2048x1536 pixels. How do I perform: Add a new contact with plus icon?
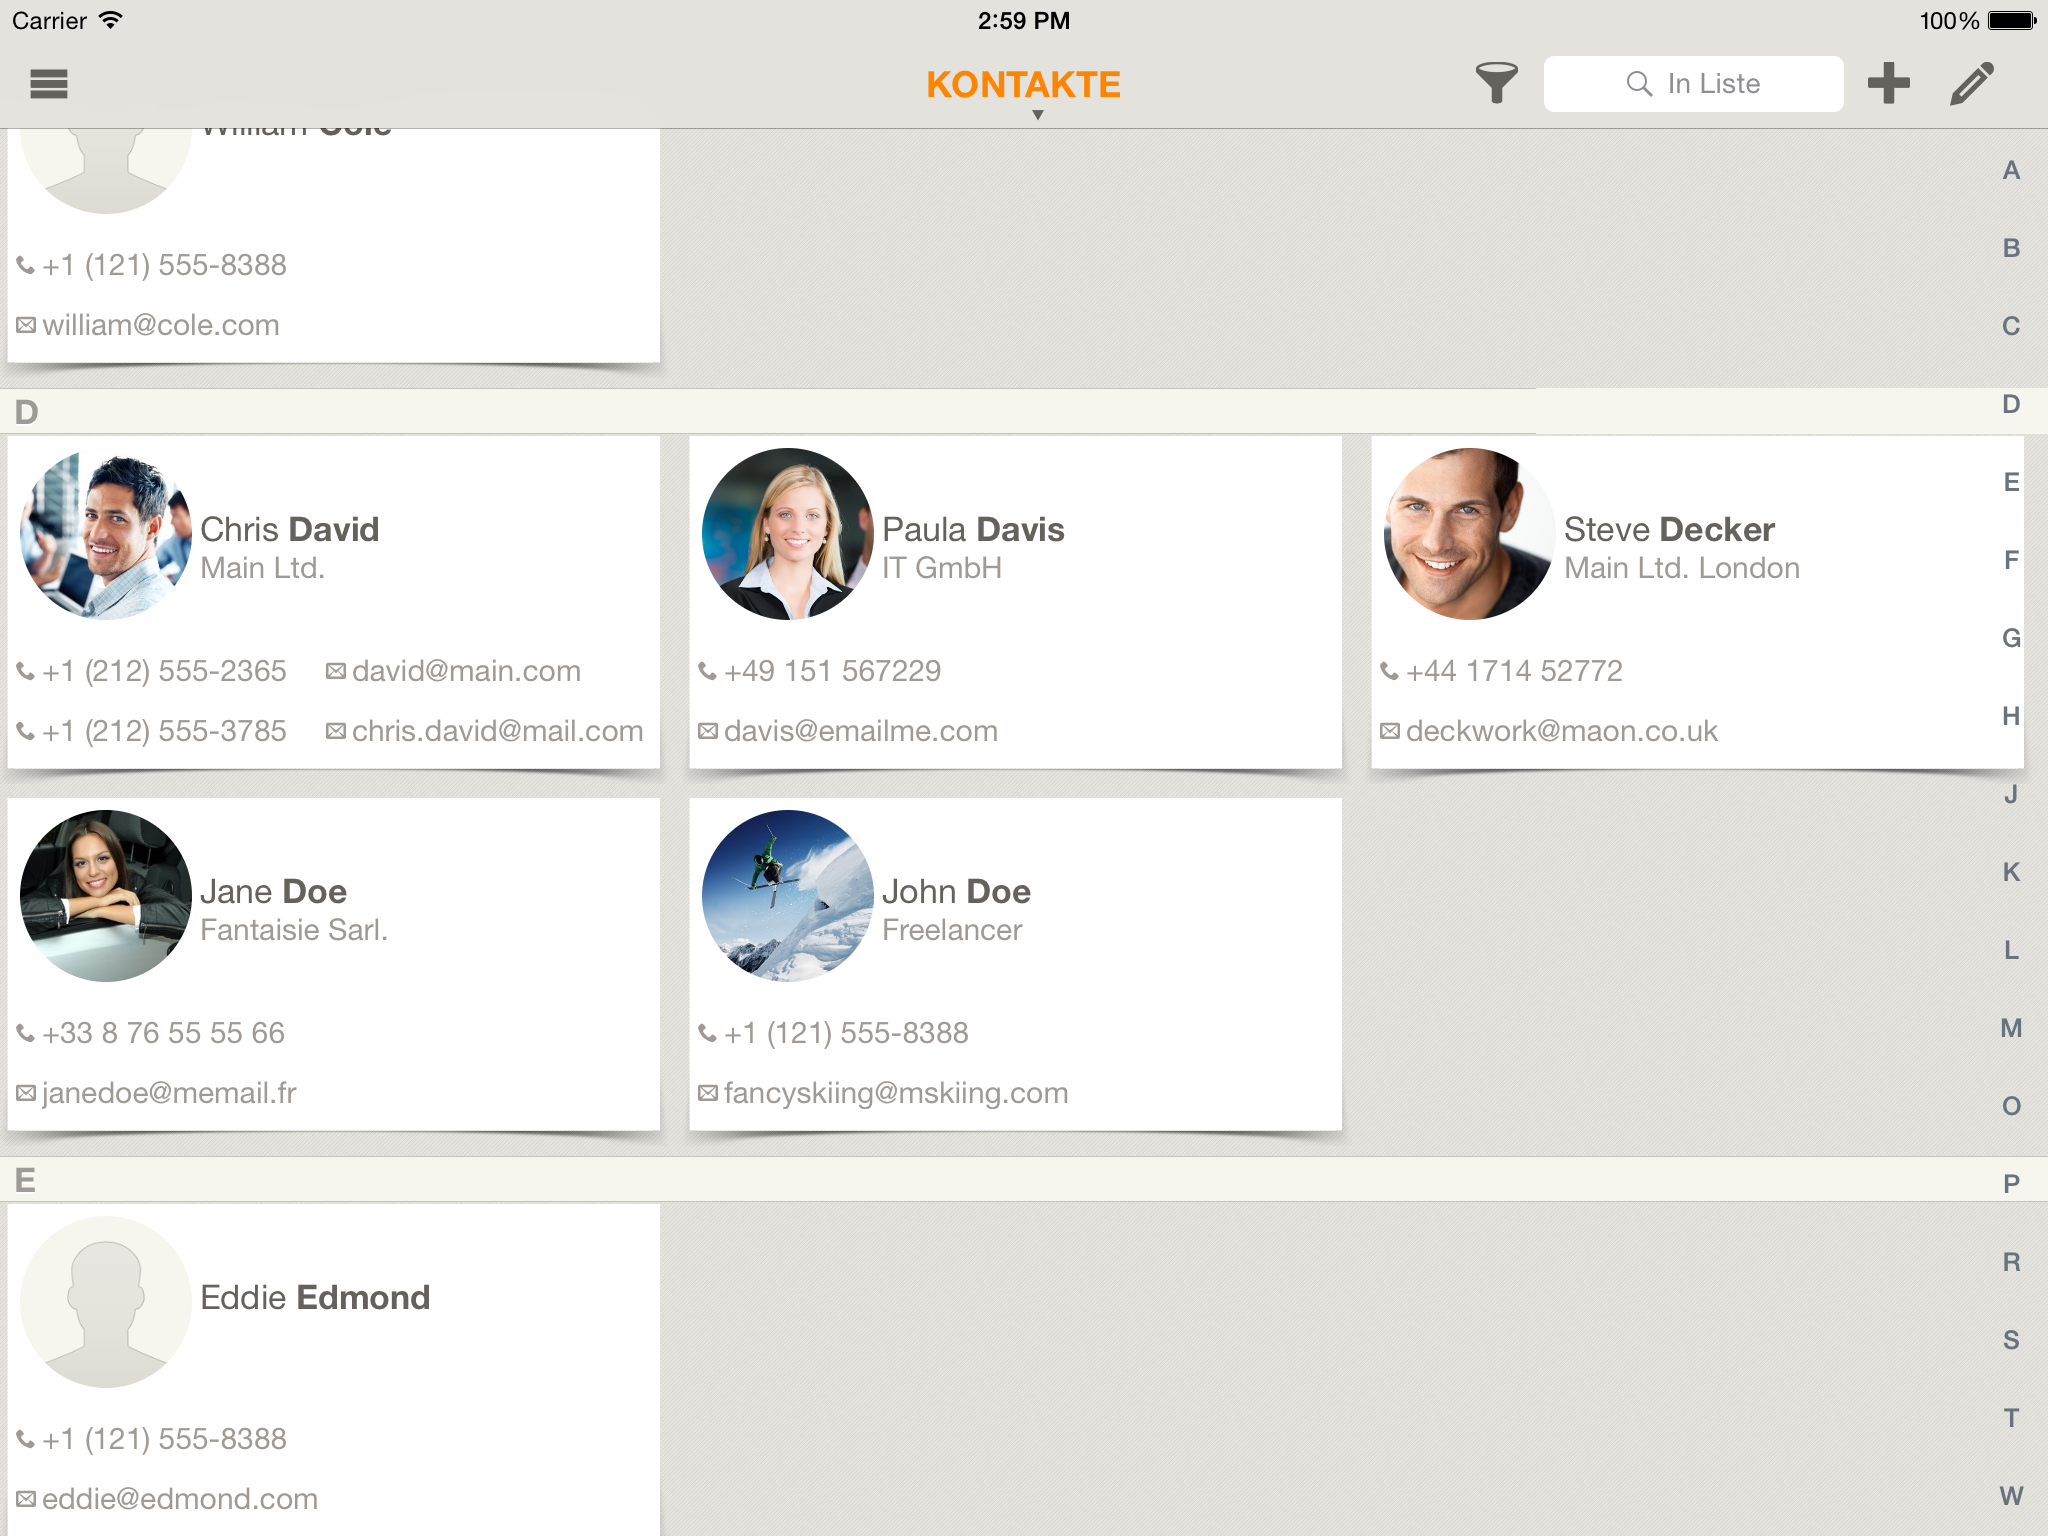1888,84
